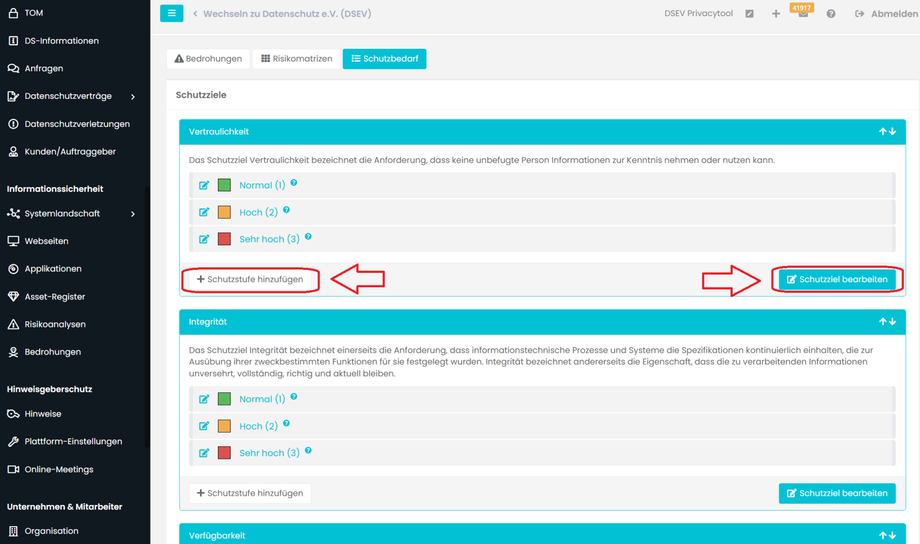Click Schutzziel bearbeiten for Vertraulichkeit
This screenshot has width=920, height=544.
pyautogui.click(x=837, y=279)
